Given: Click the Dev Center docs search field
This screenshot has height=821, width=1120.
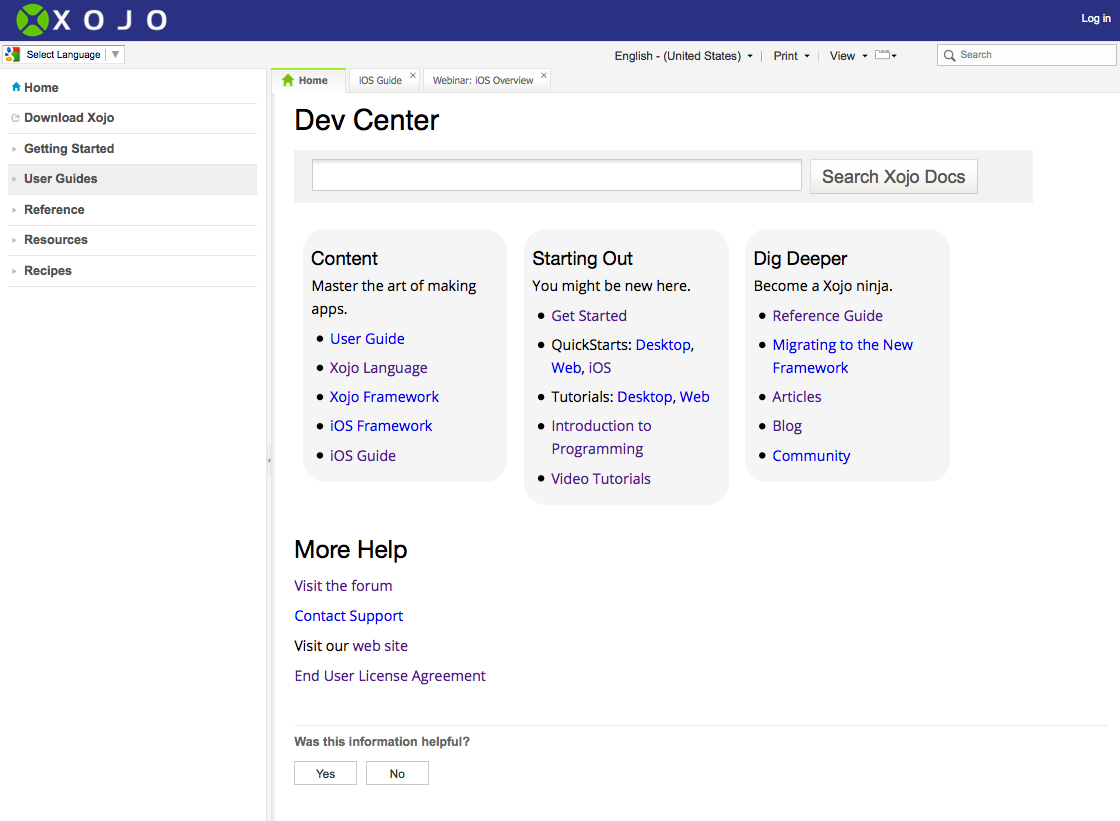Looking at the screenshot, I should click(556, 176).
